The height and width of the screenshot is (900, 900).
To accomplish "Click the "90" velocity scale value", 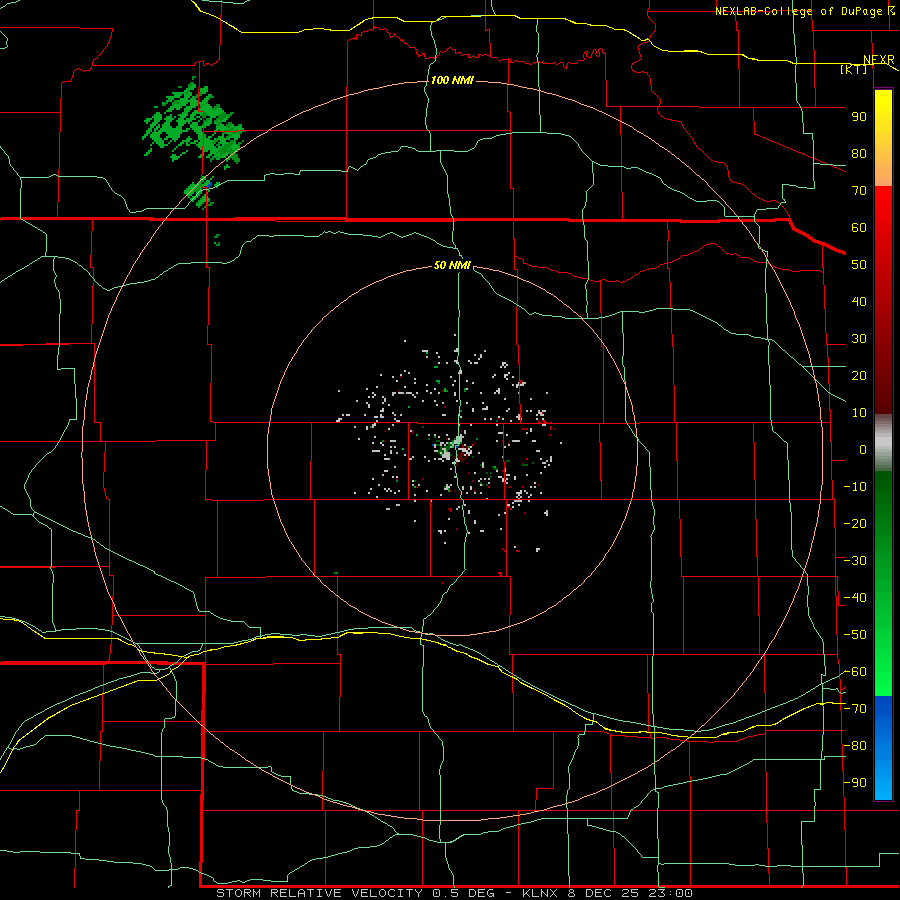I will pyautogui.click(x=859, y=117).
